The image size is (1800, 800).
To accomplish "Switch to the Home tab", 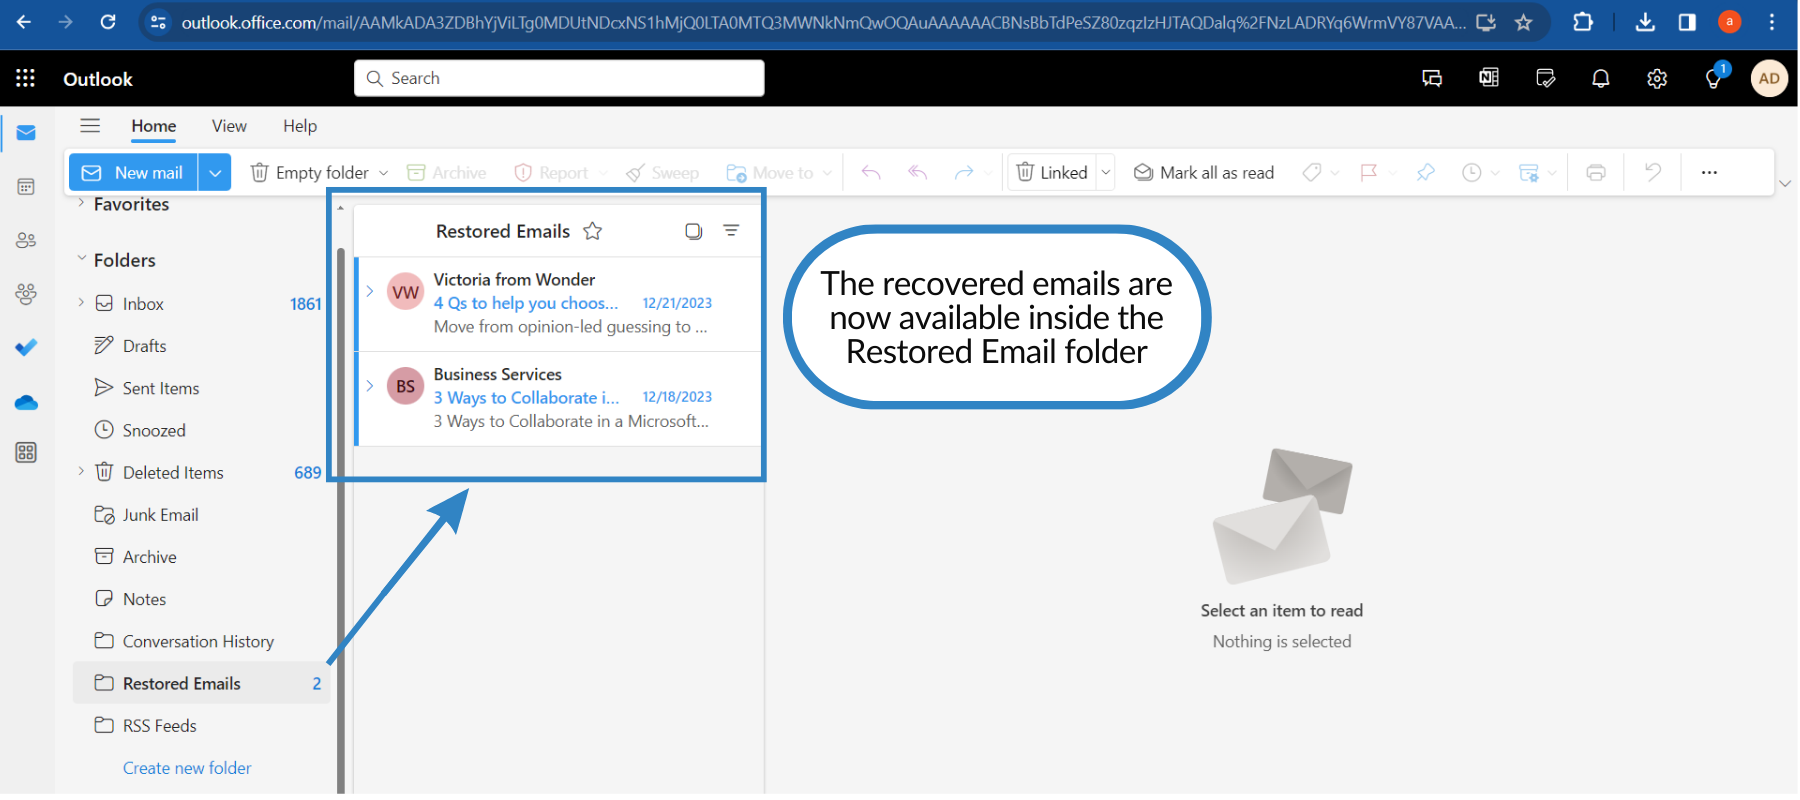I will [154, 126].
